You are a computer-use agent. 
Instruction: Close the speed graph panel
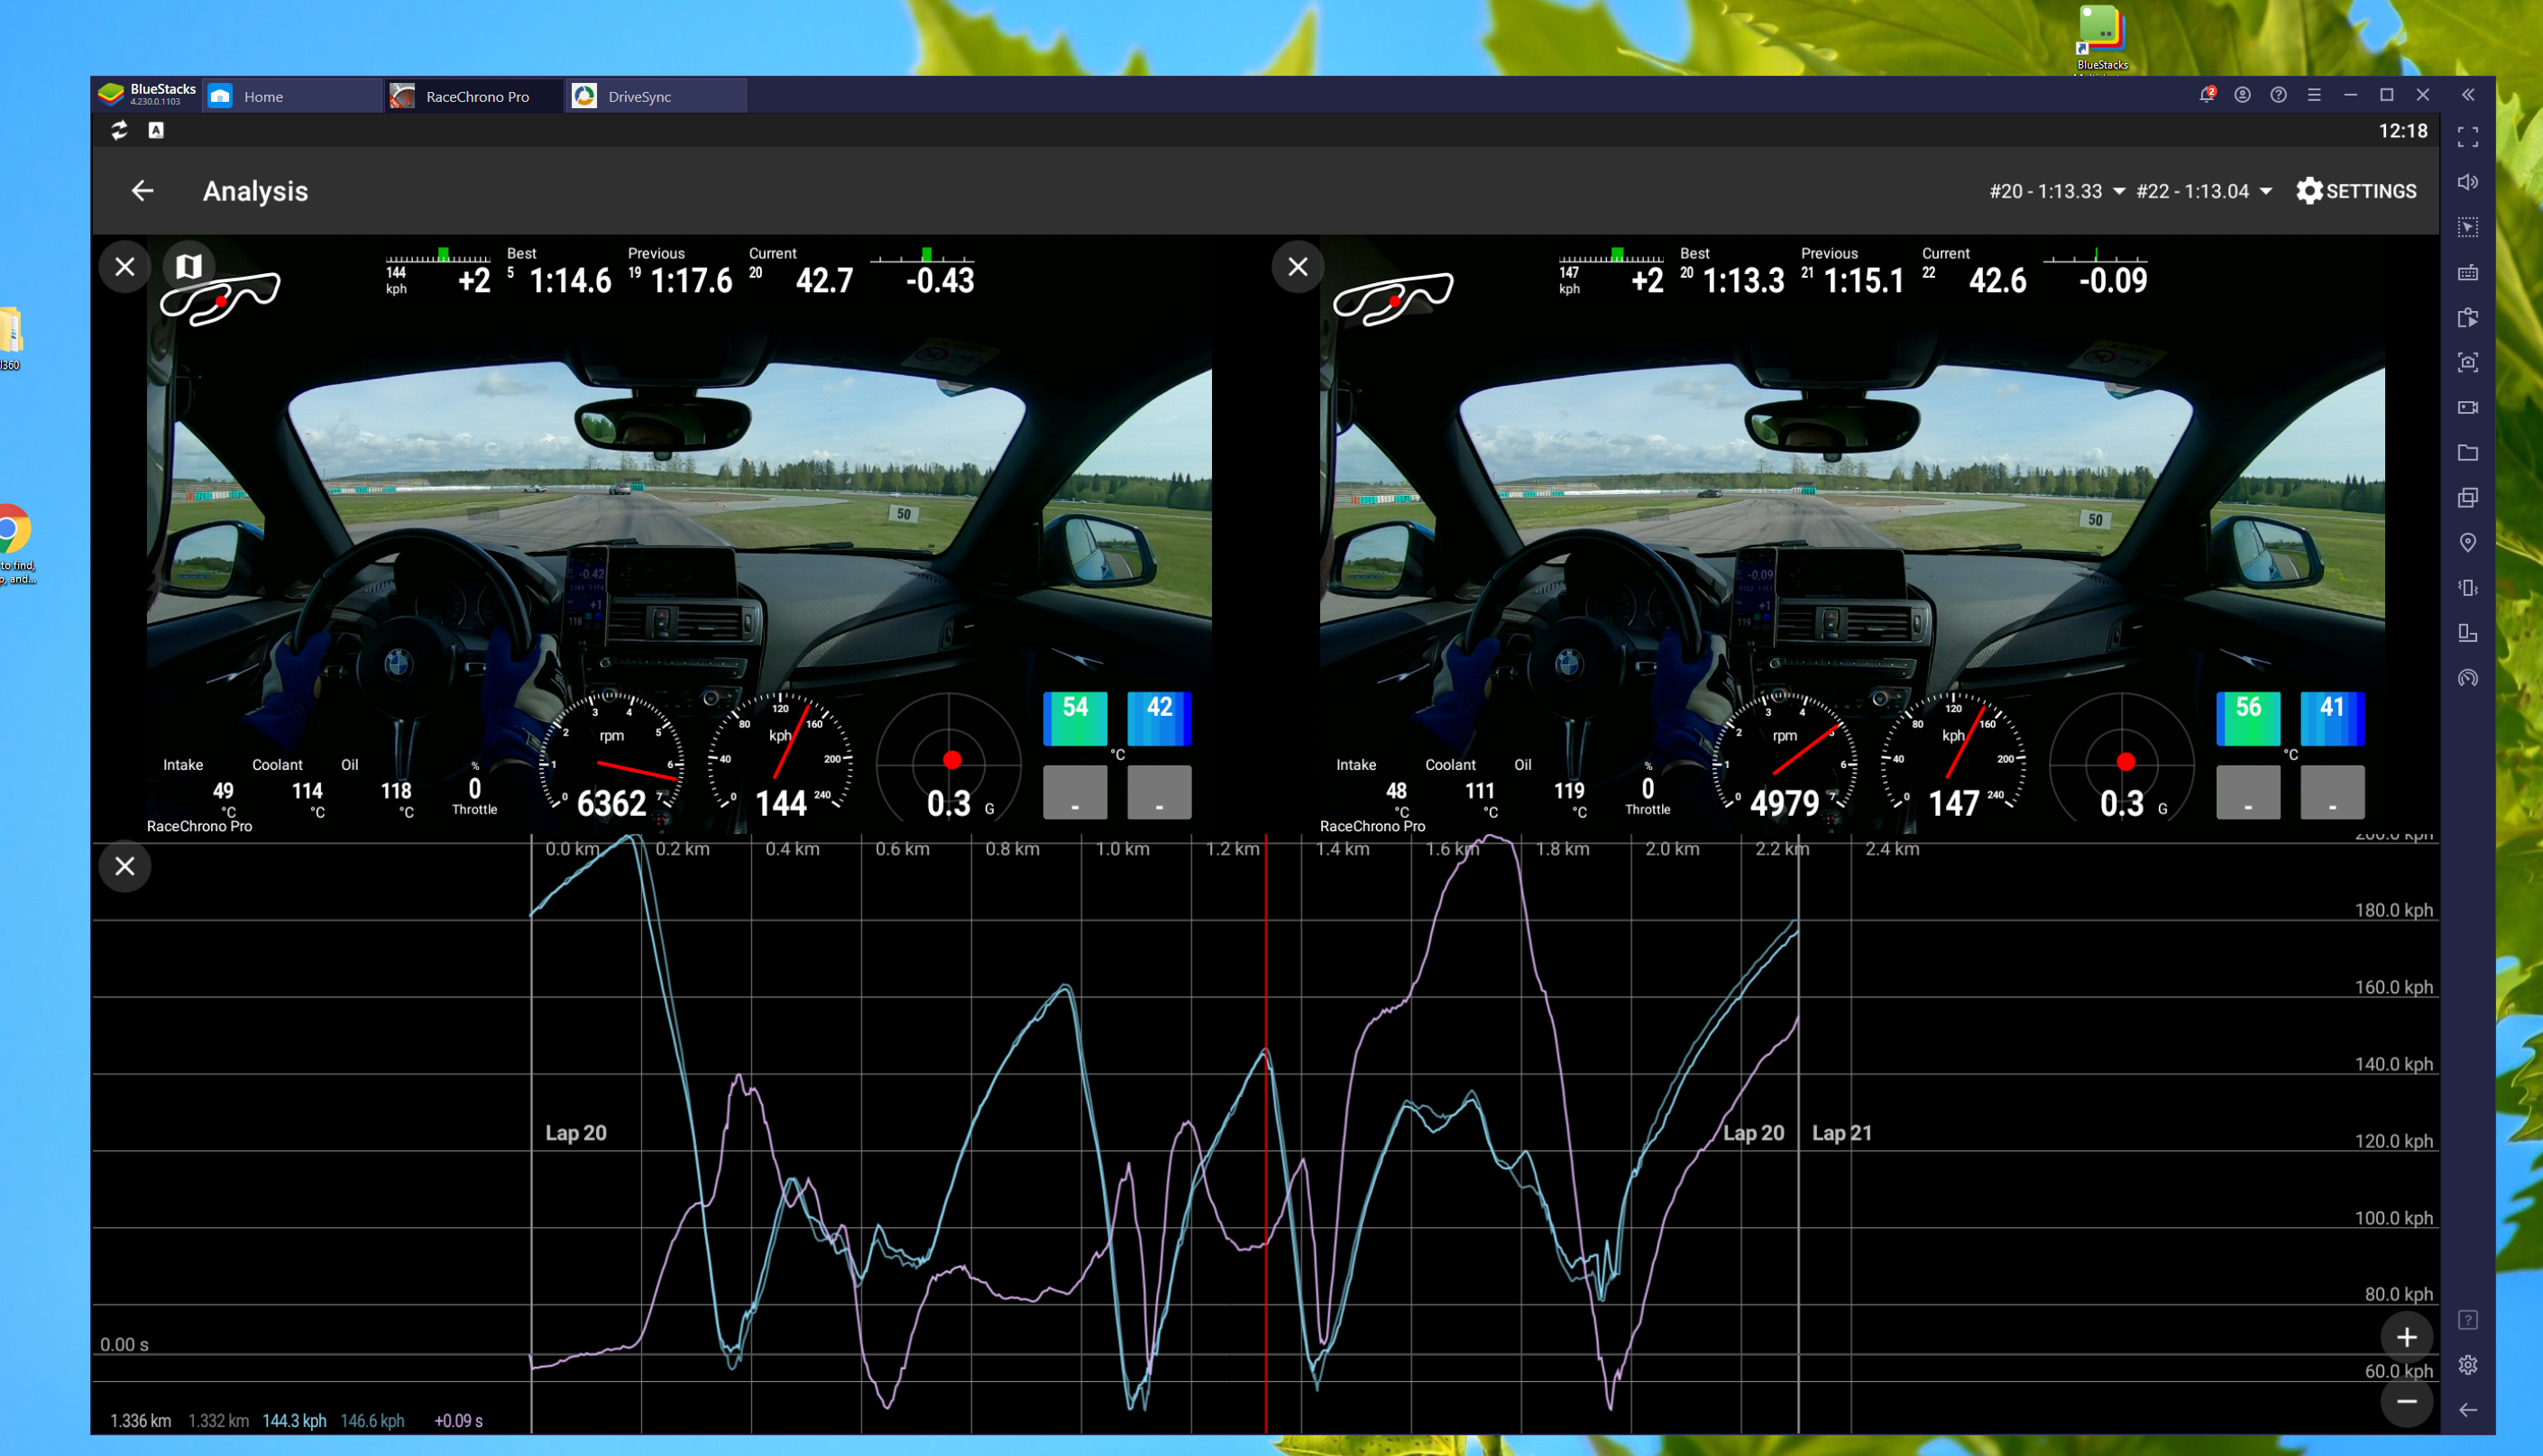point(125,866)
